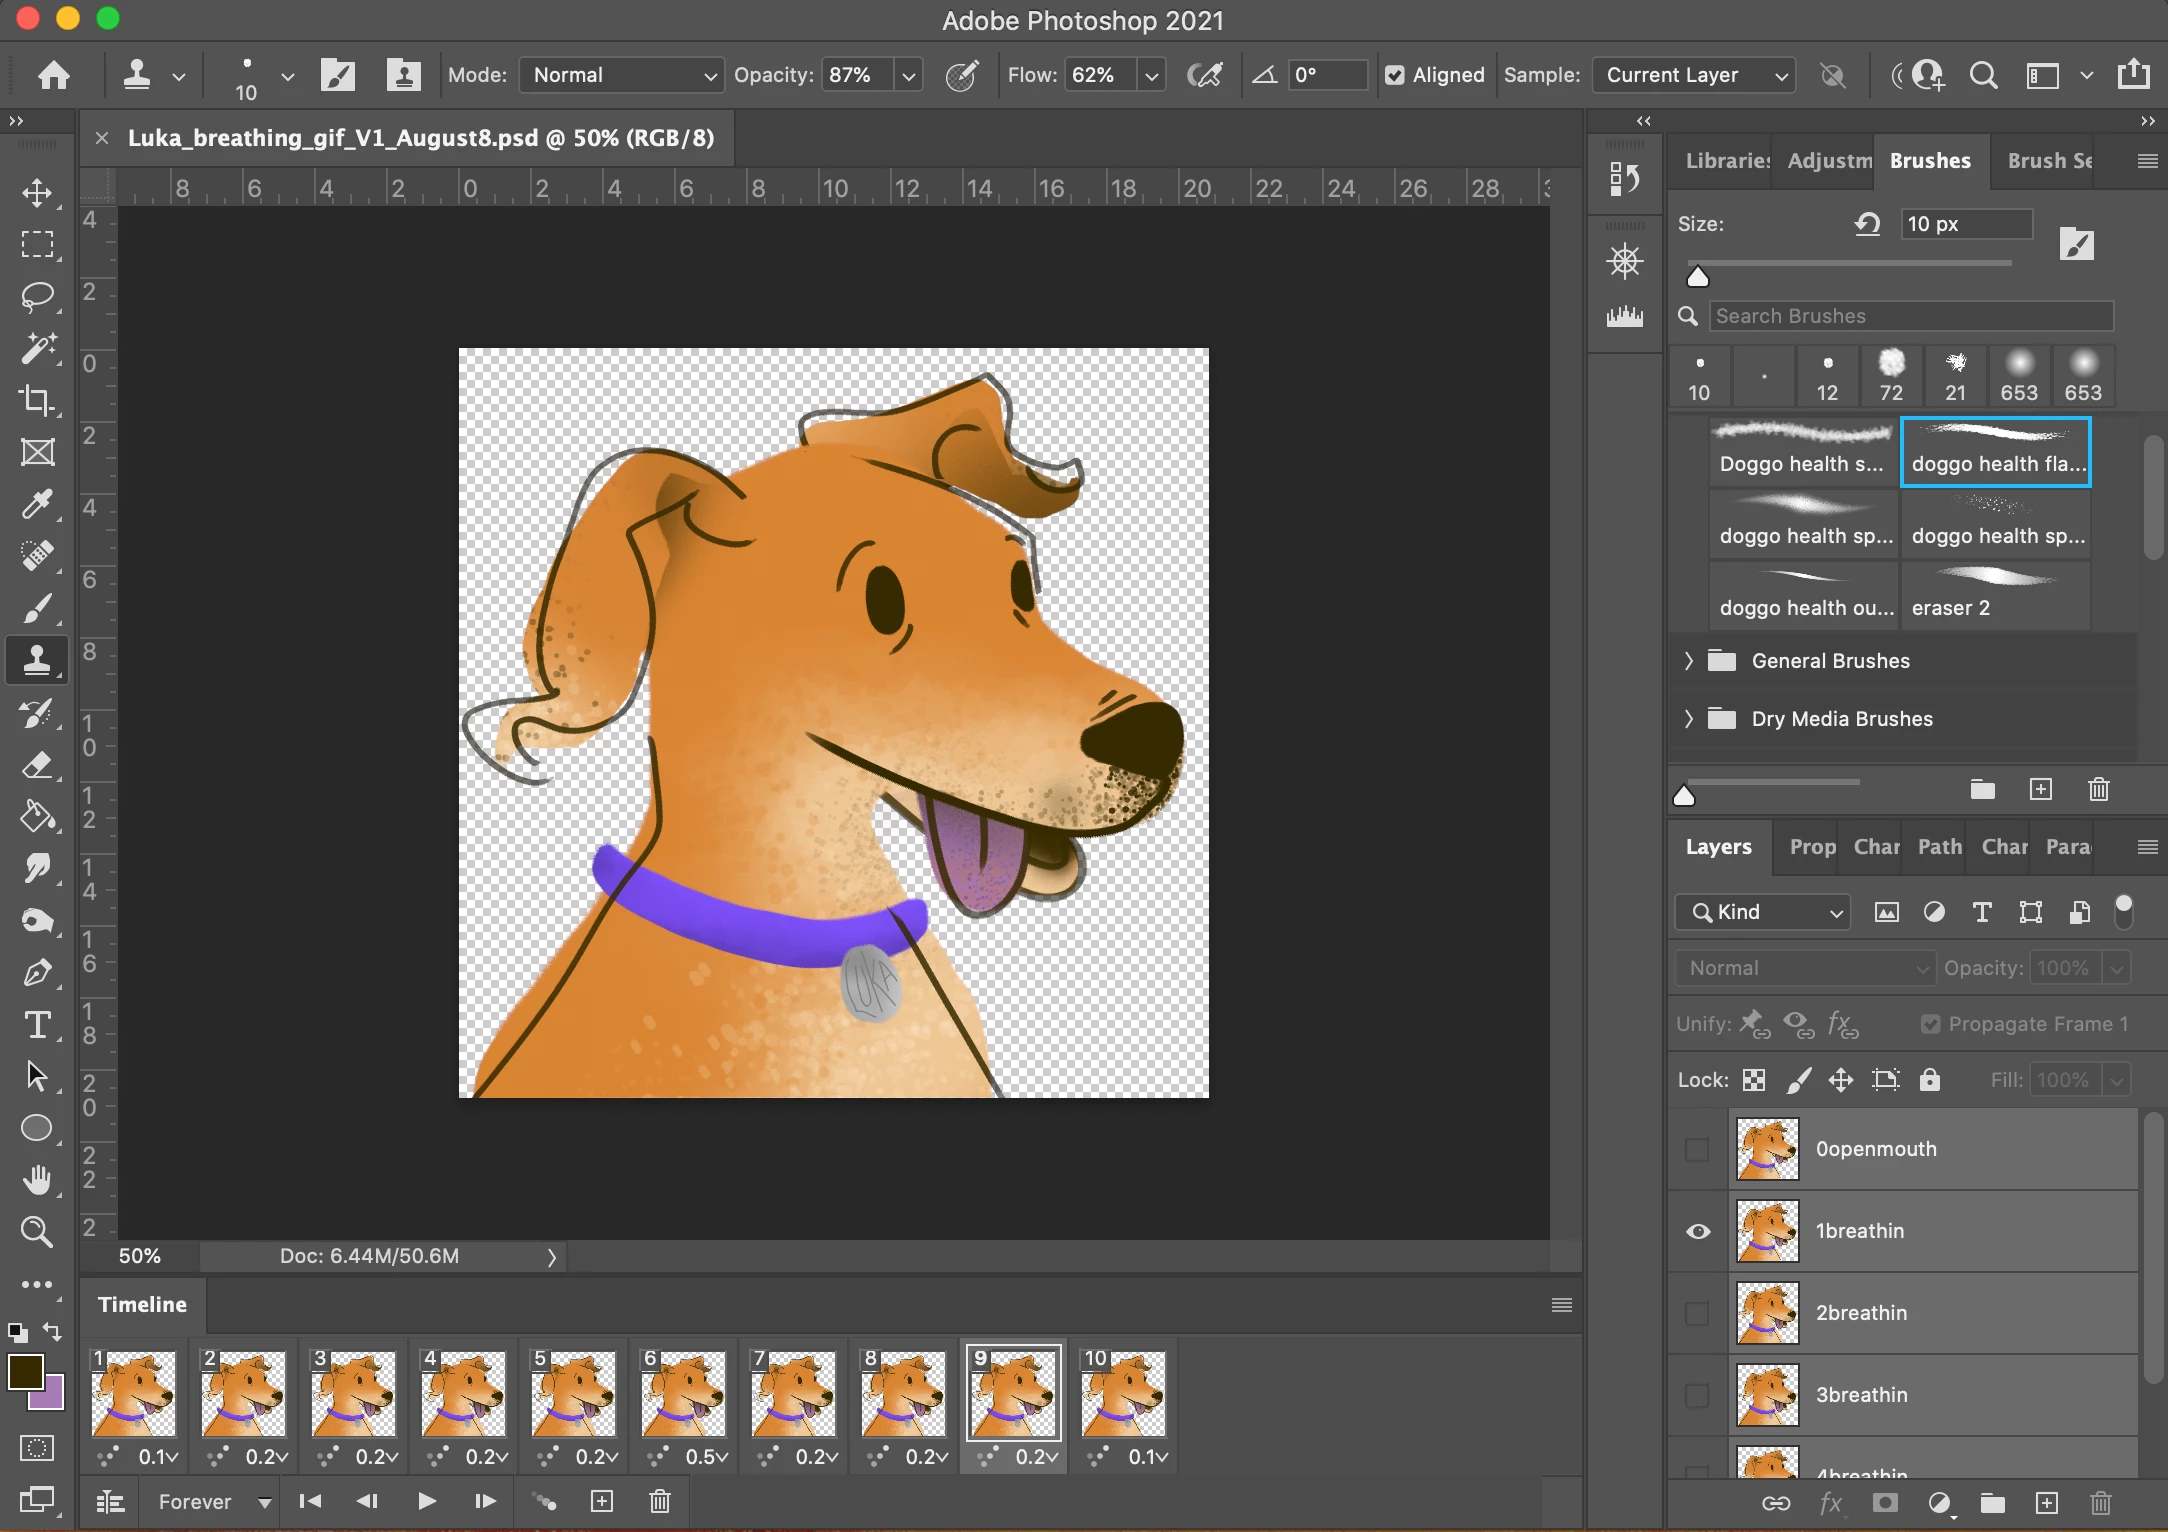This screenshot has height=1532, width=2168.
Task: Select the Pen tool
Action: coord(38,973)
